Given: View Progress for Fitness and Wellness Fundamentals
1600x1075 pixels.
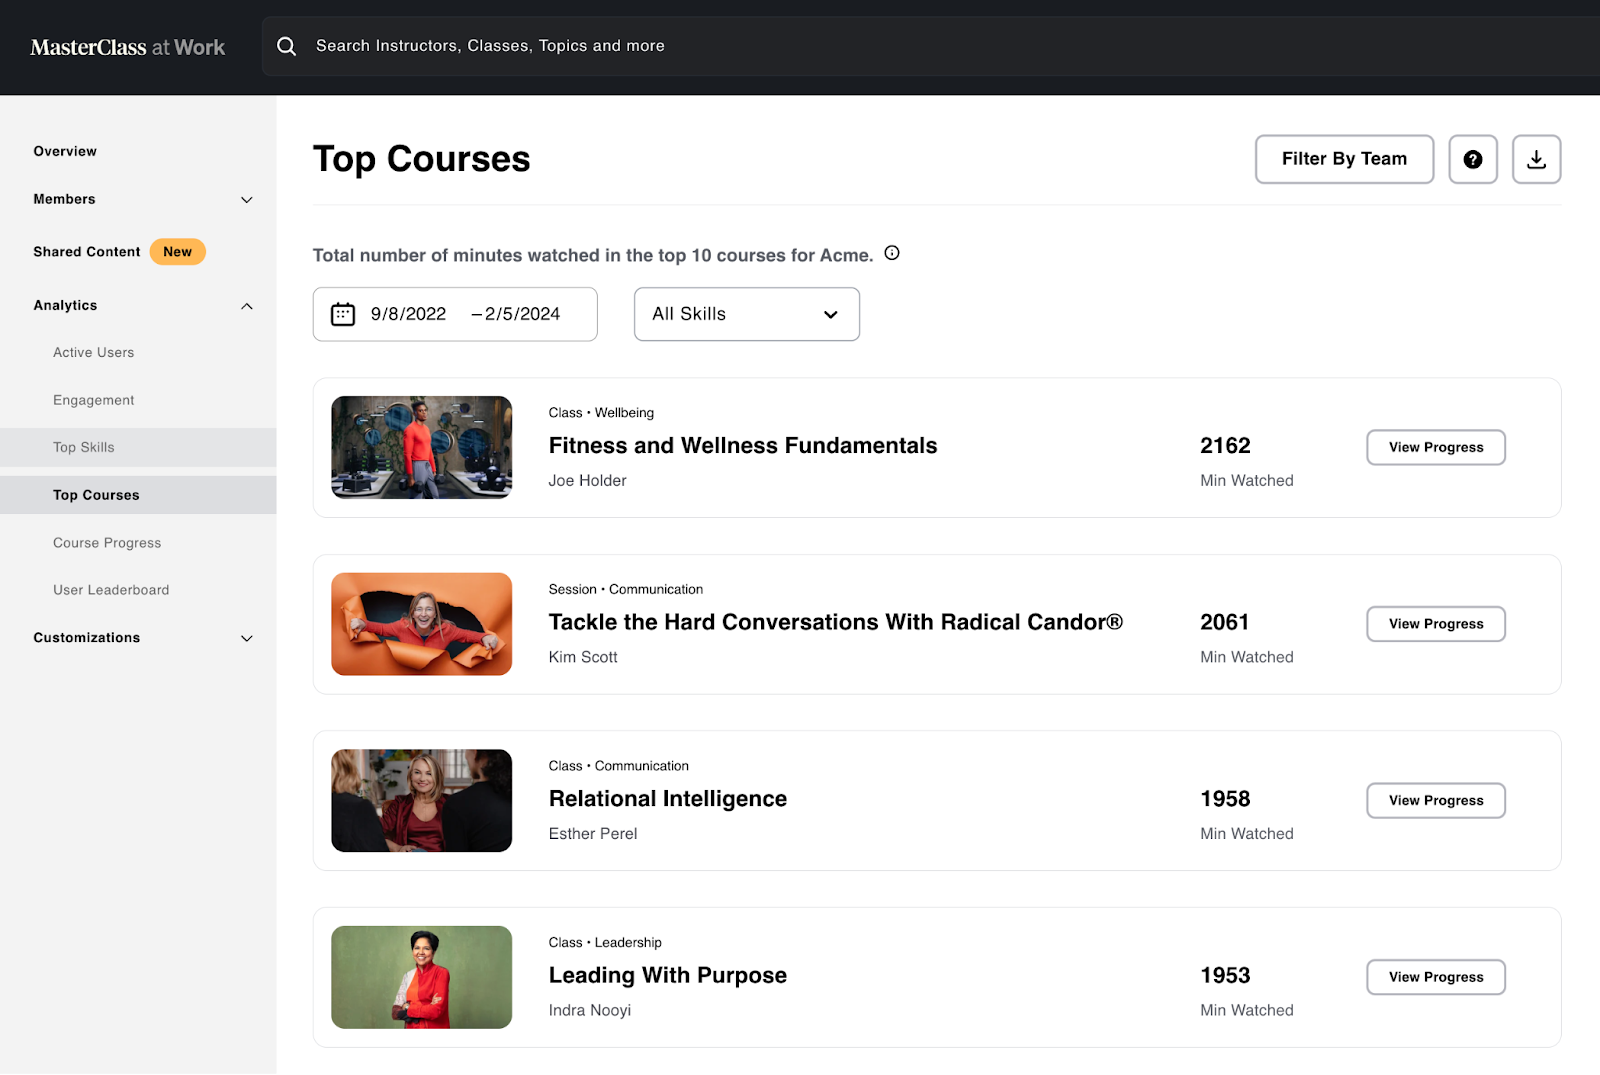Looking at the screenshot, I should pos(1436,447).
